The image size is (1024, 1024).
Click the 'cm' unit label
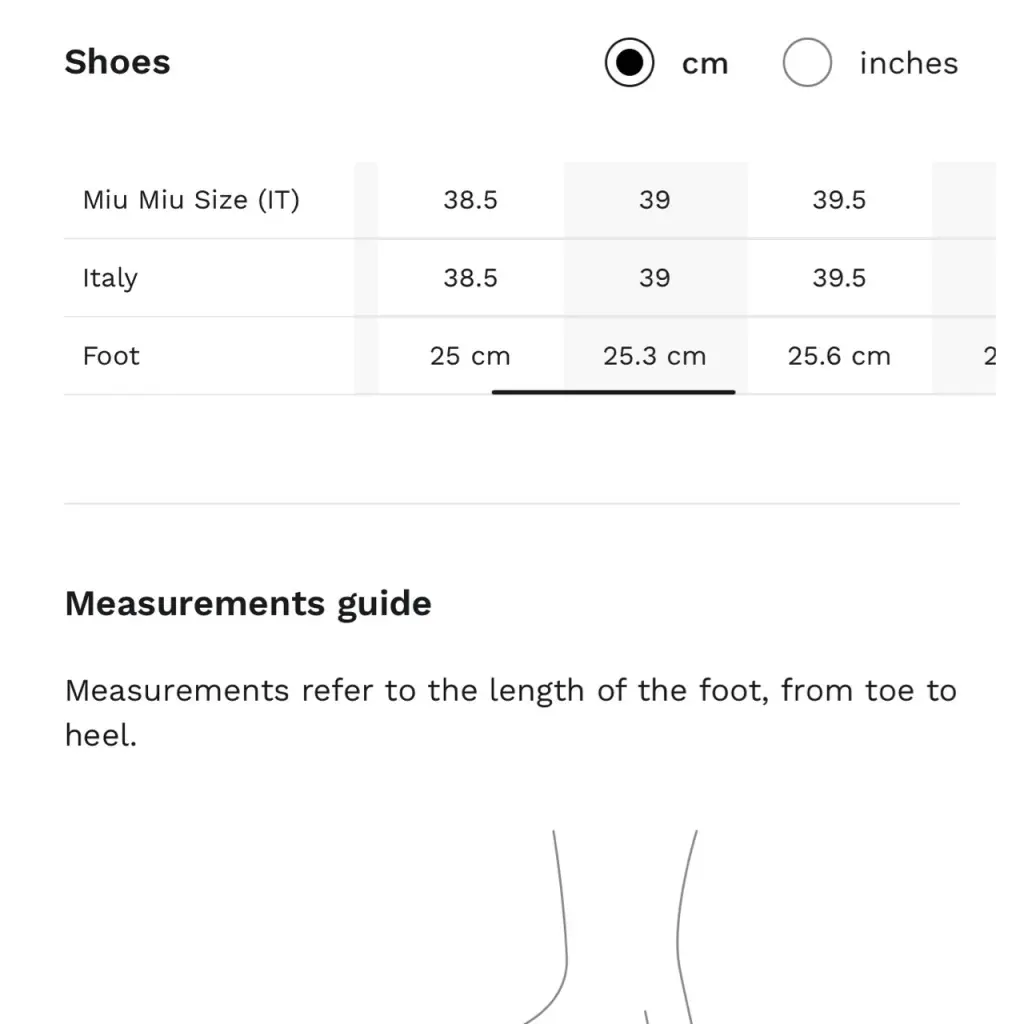coord(705,63)
